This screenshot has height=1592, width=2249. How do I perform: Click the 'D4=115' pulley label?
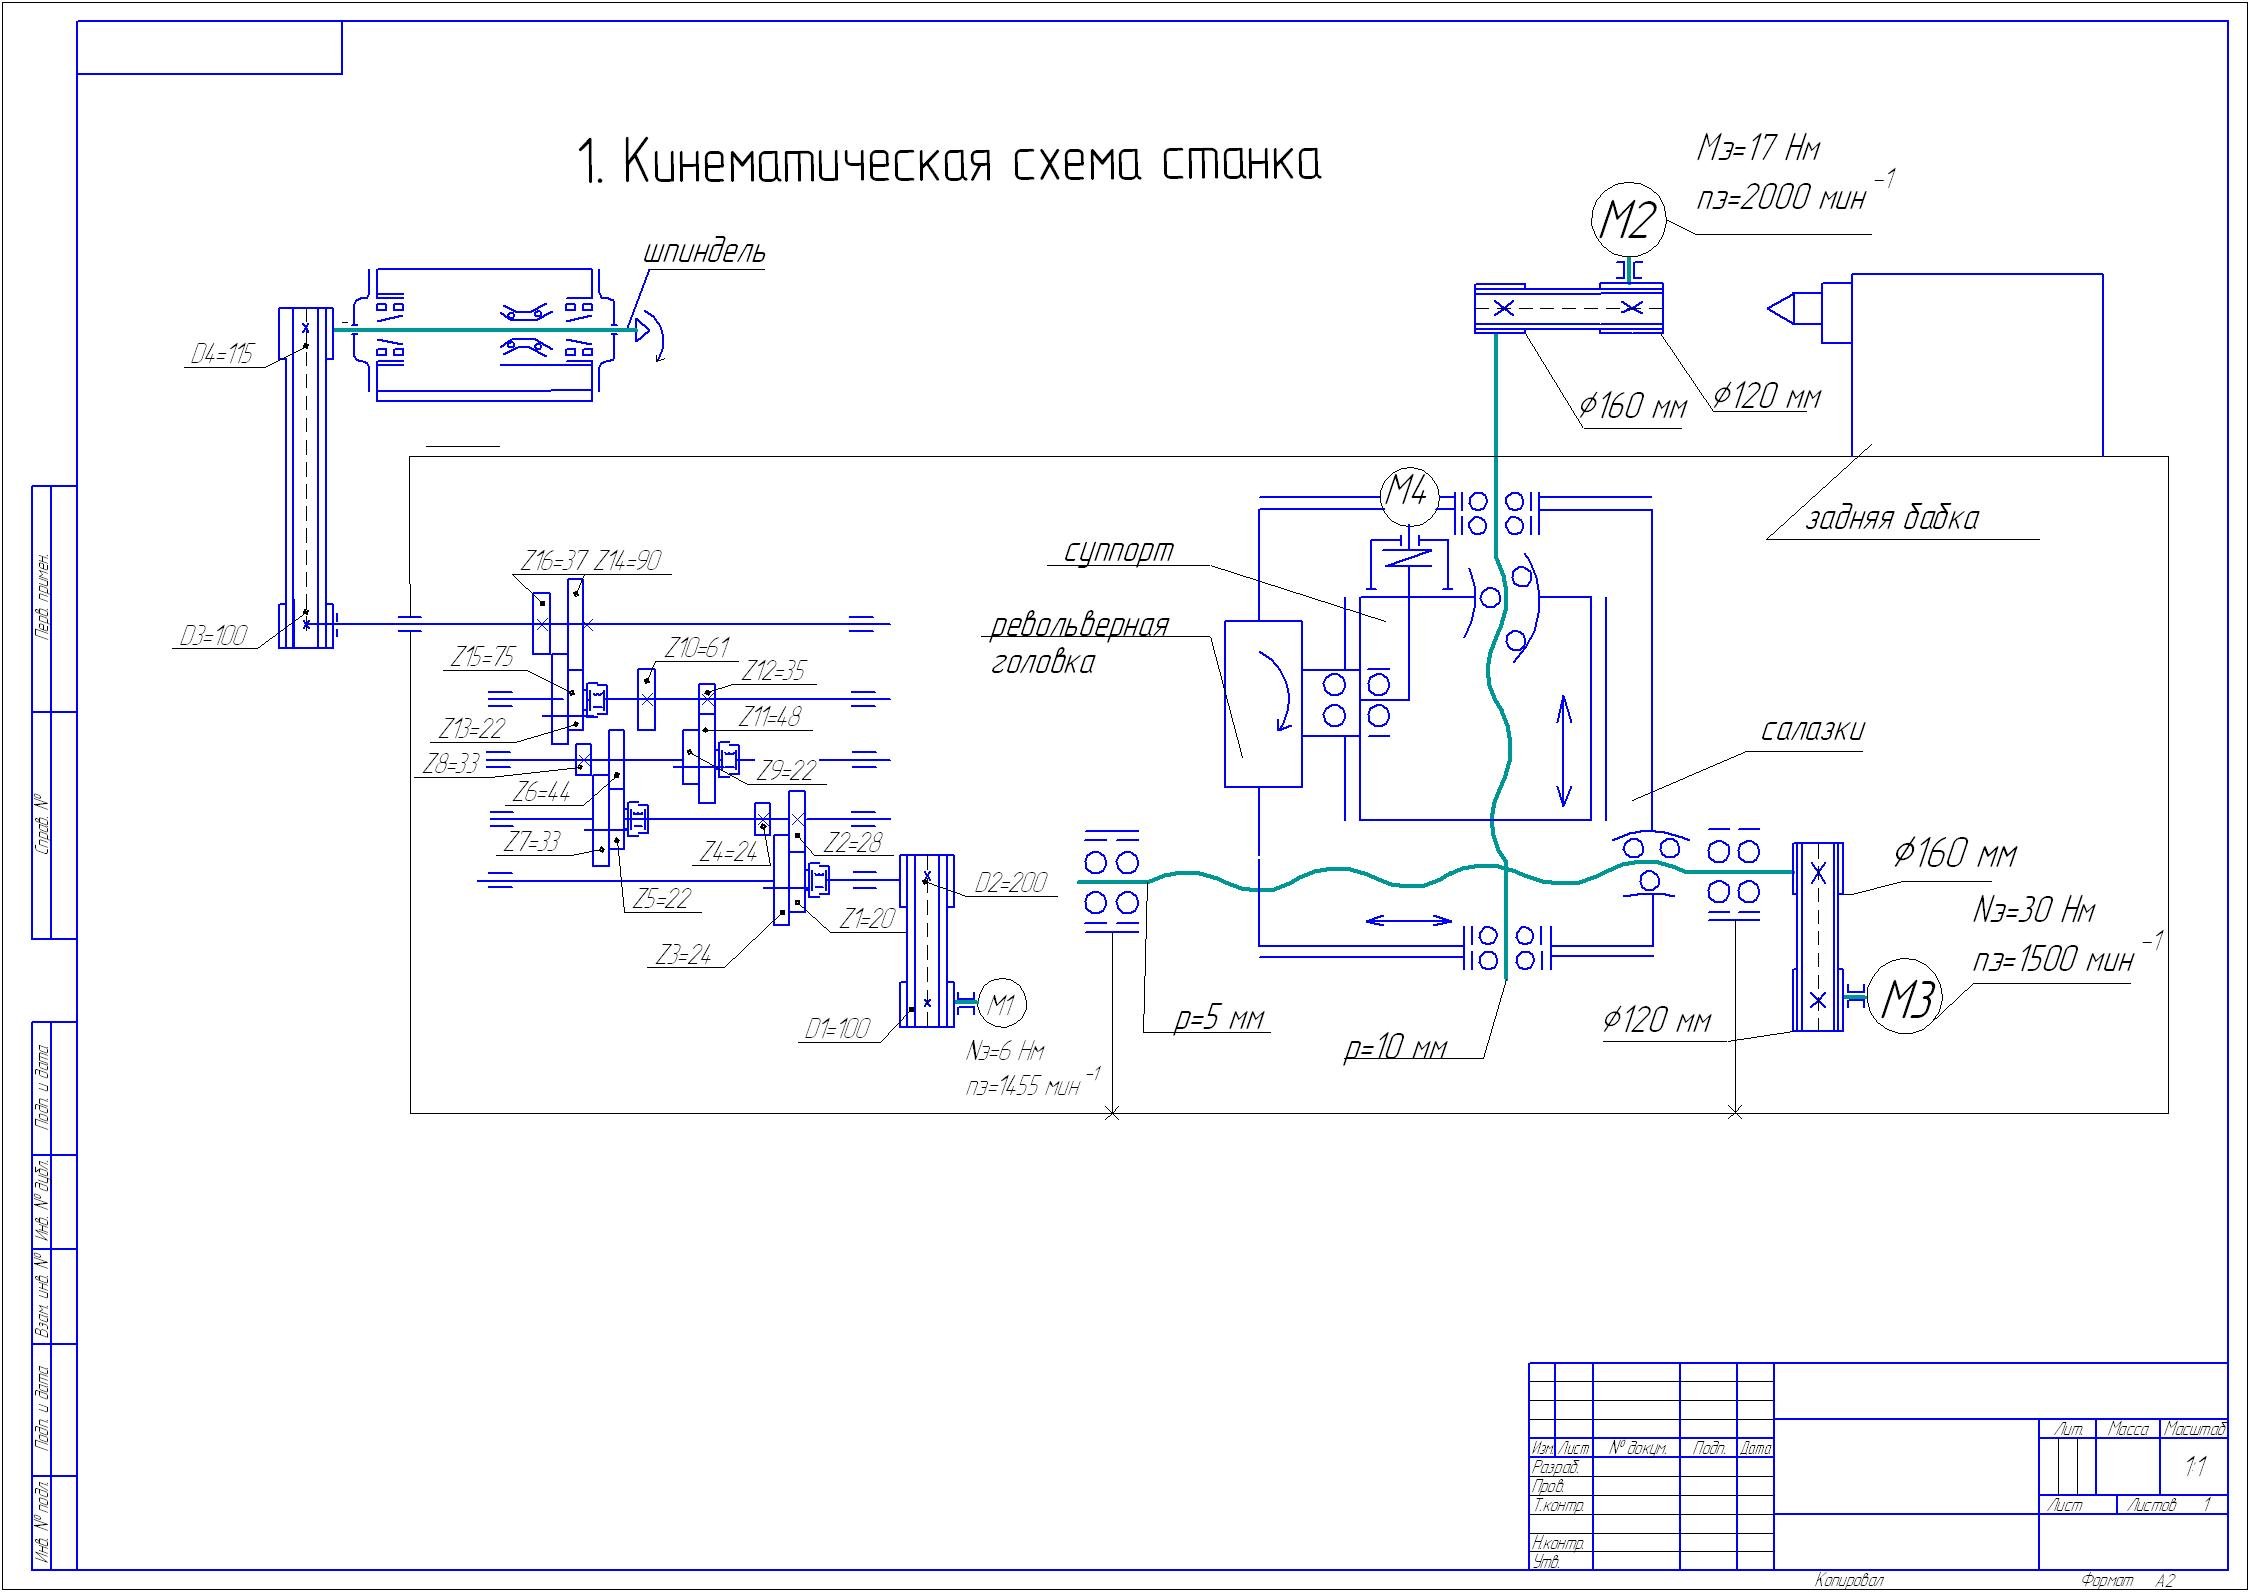(222, 354)
